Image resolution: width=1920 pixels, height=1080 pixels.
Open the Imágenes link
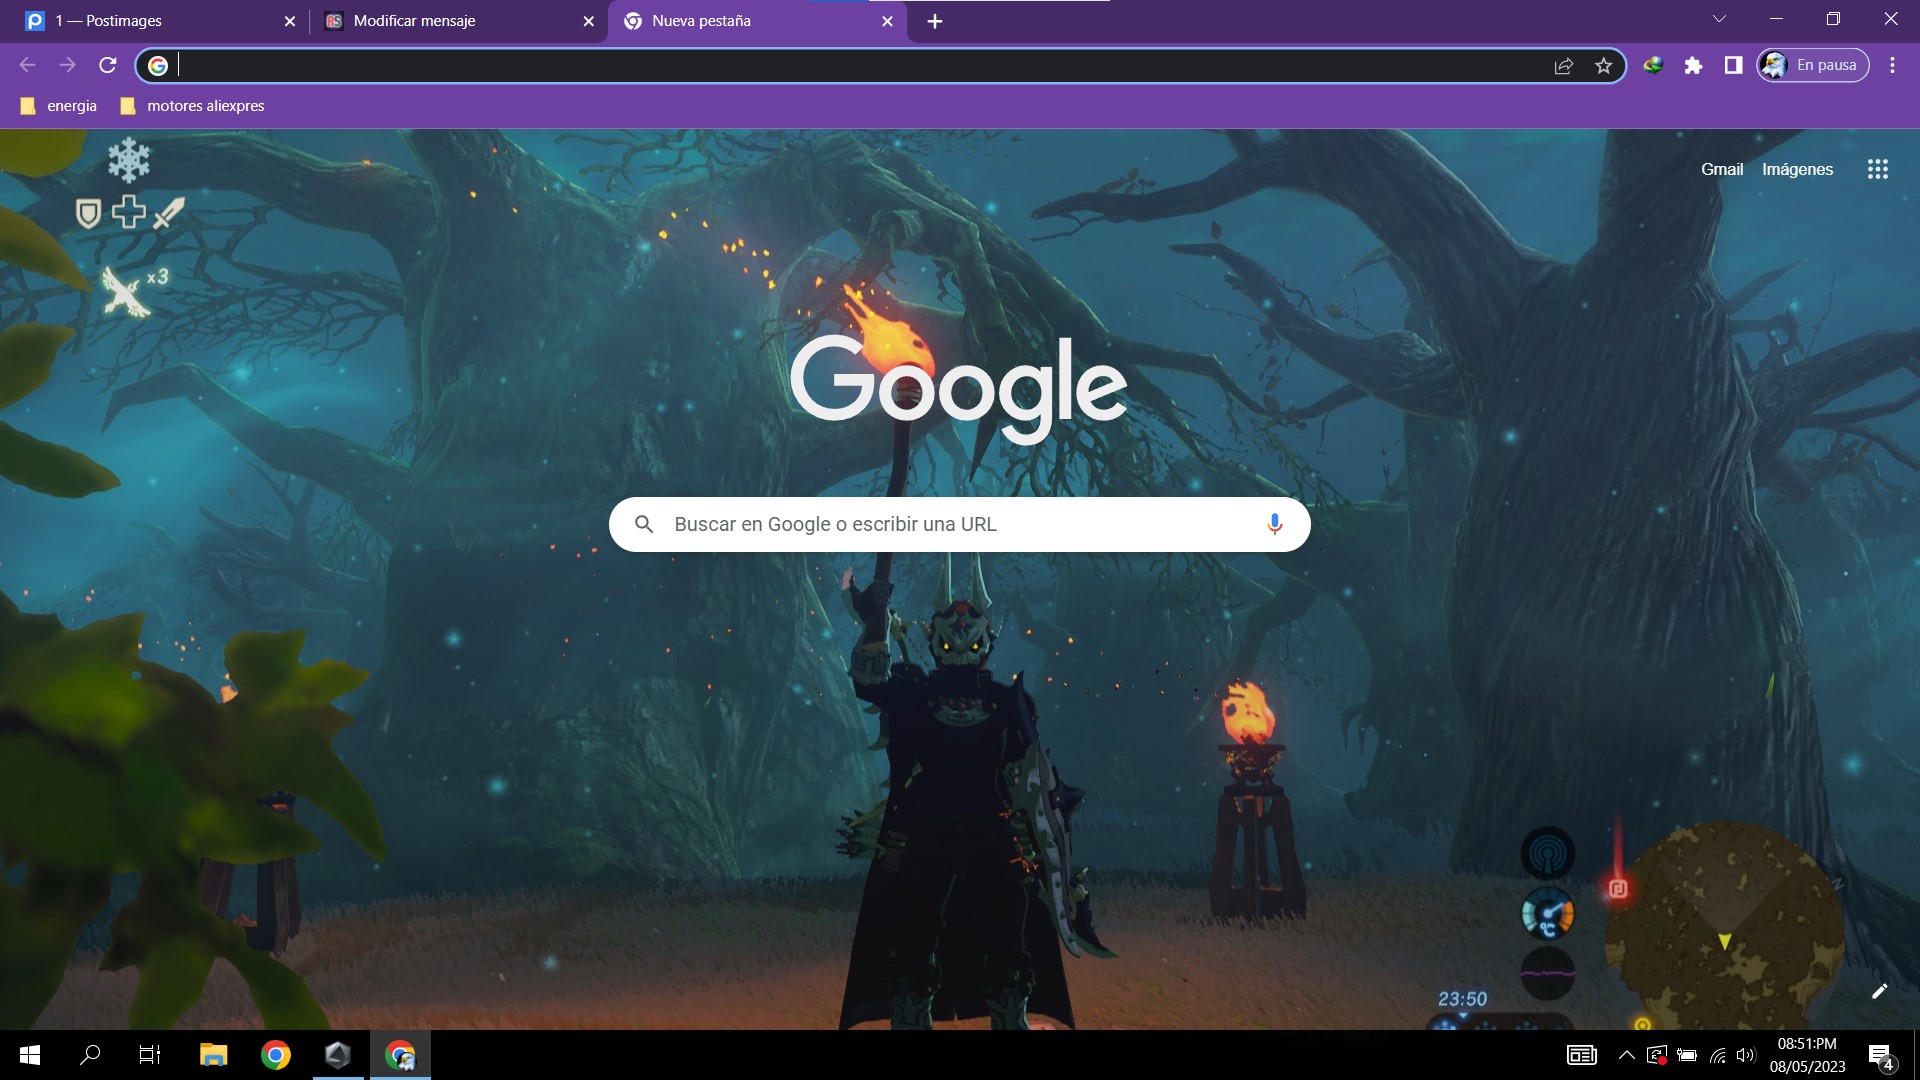click(1797, 169)
